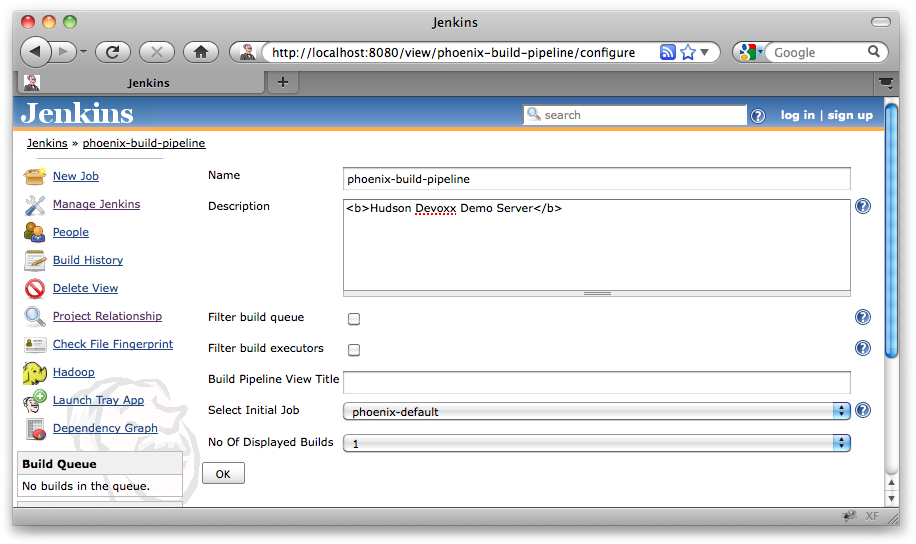Open the Launch Tray App link
916x544 pixels.
tap(98, 400)
